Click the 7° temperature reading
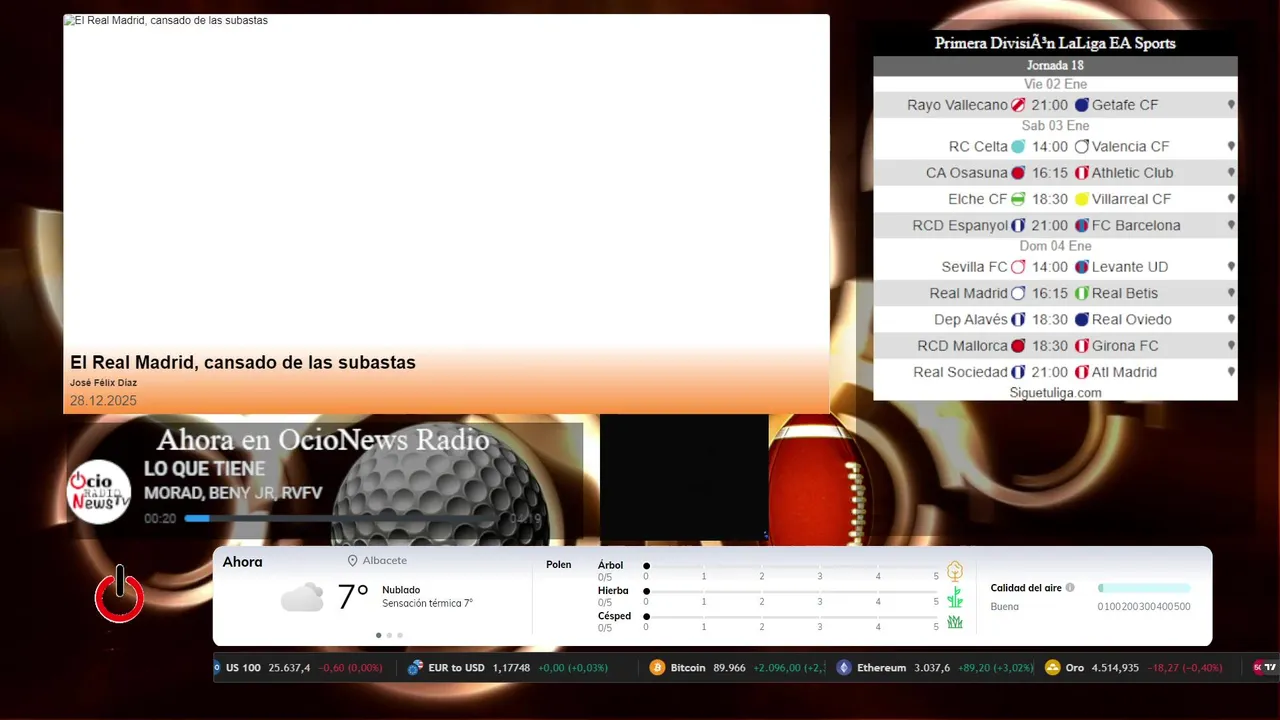The width and height of the screenshot is (1280, 720). point(353,597)
